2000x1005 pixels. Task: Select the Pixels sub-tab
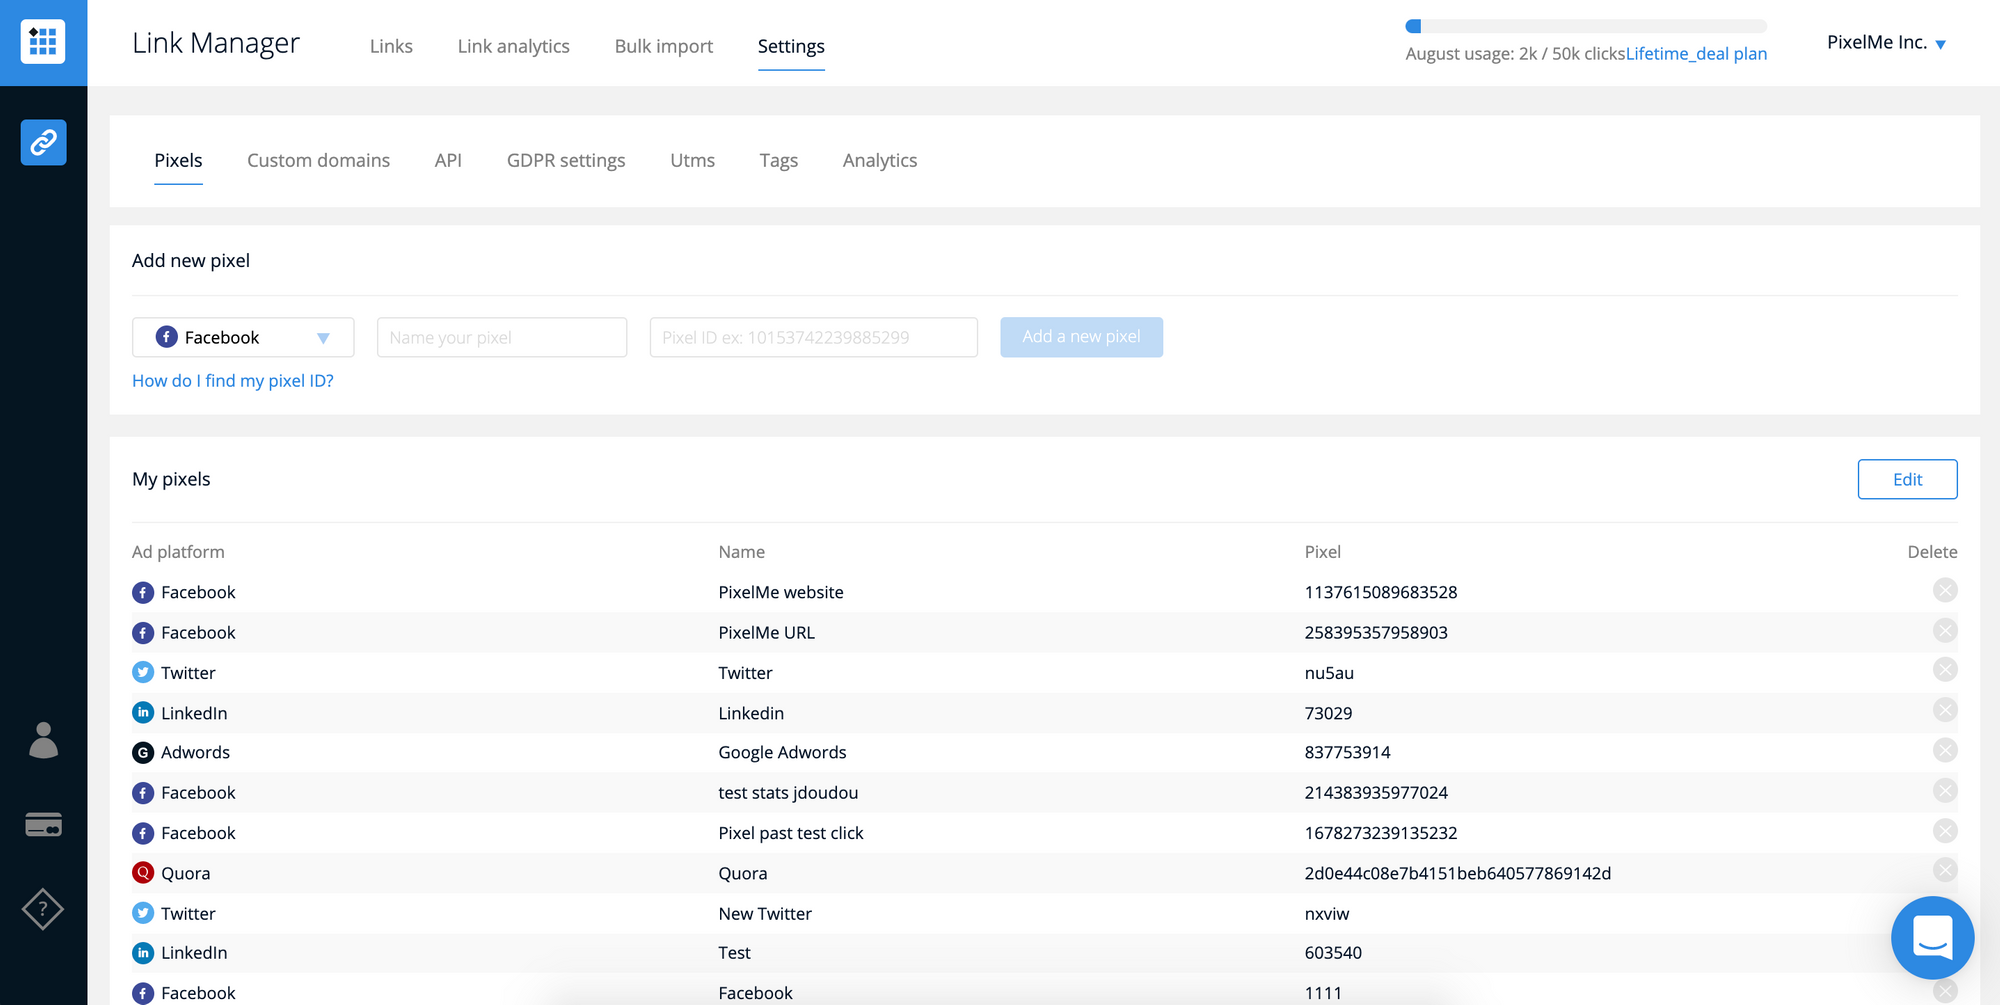(x=178, y=160)
